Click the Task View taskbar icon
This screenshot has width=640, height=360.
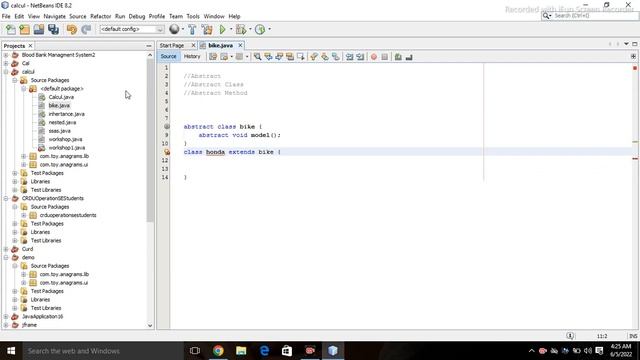[195, 351]
